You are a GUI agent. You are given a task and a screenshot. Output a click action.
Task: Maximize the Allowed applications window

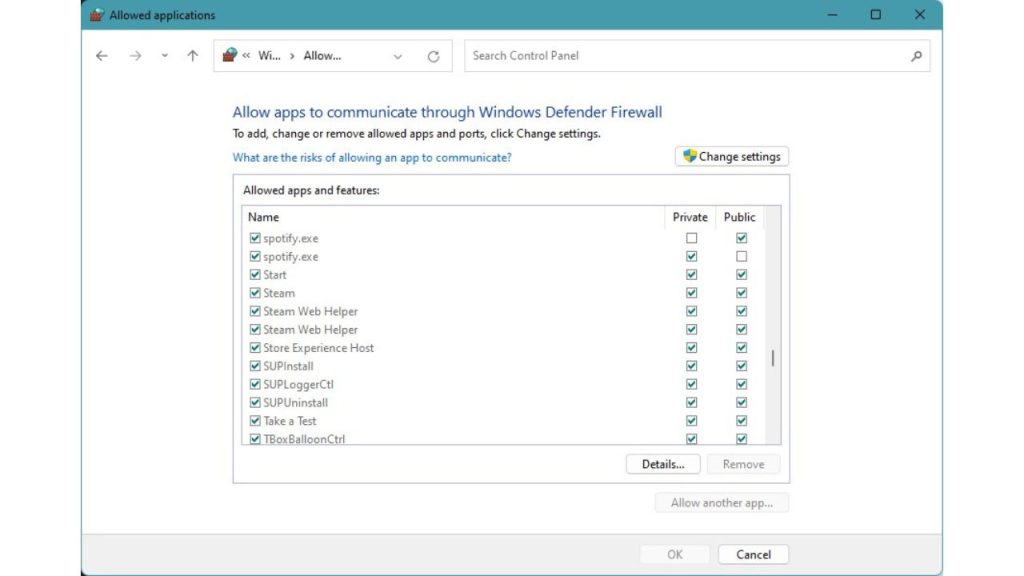[x=876, y=15]
